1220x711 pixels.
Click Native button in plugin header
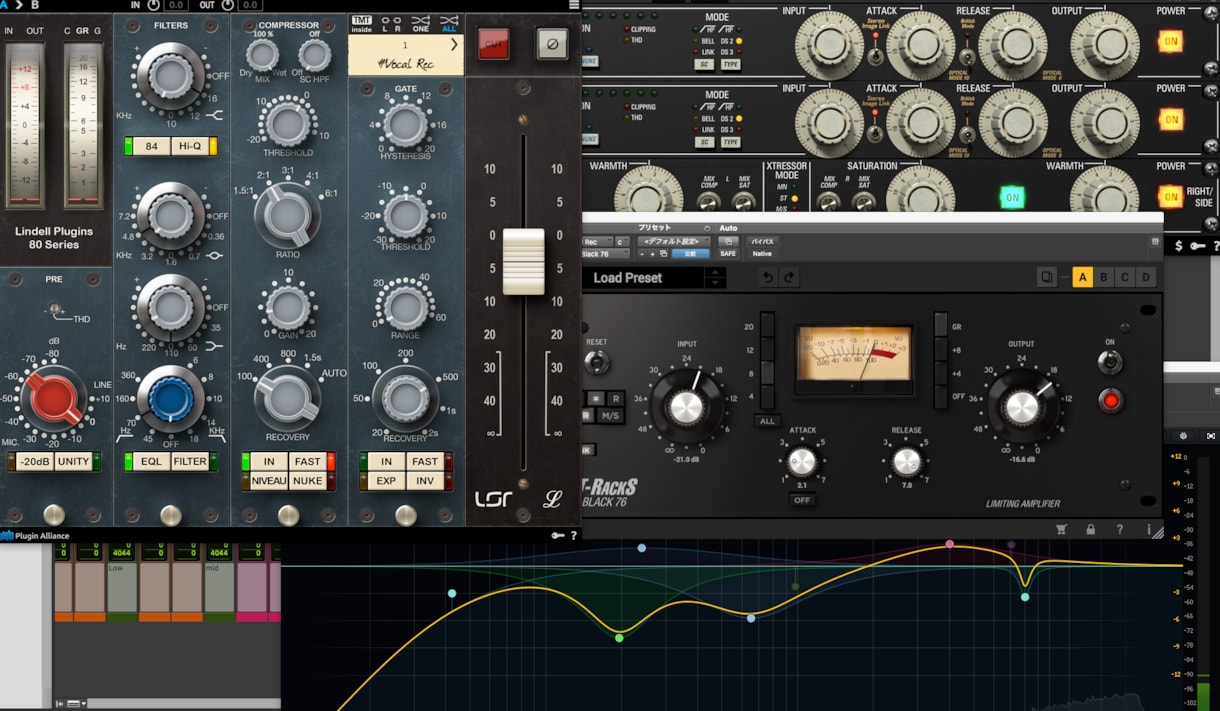point(762,254)
